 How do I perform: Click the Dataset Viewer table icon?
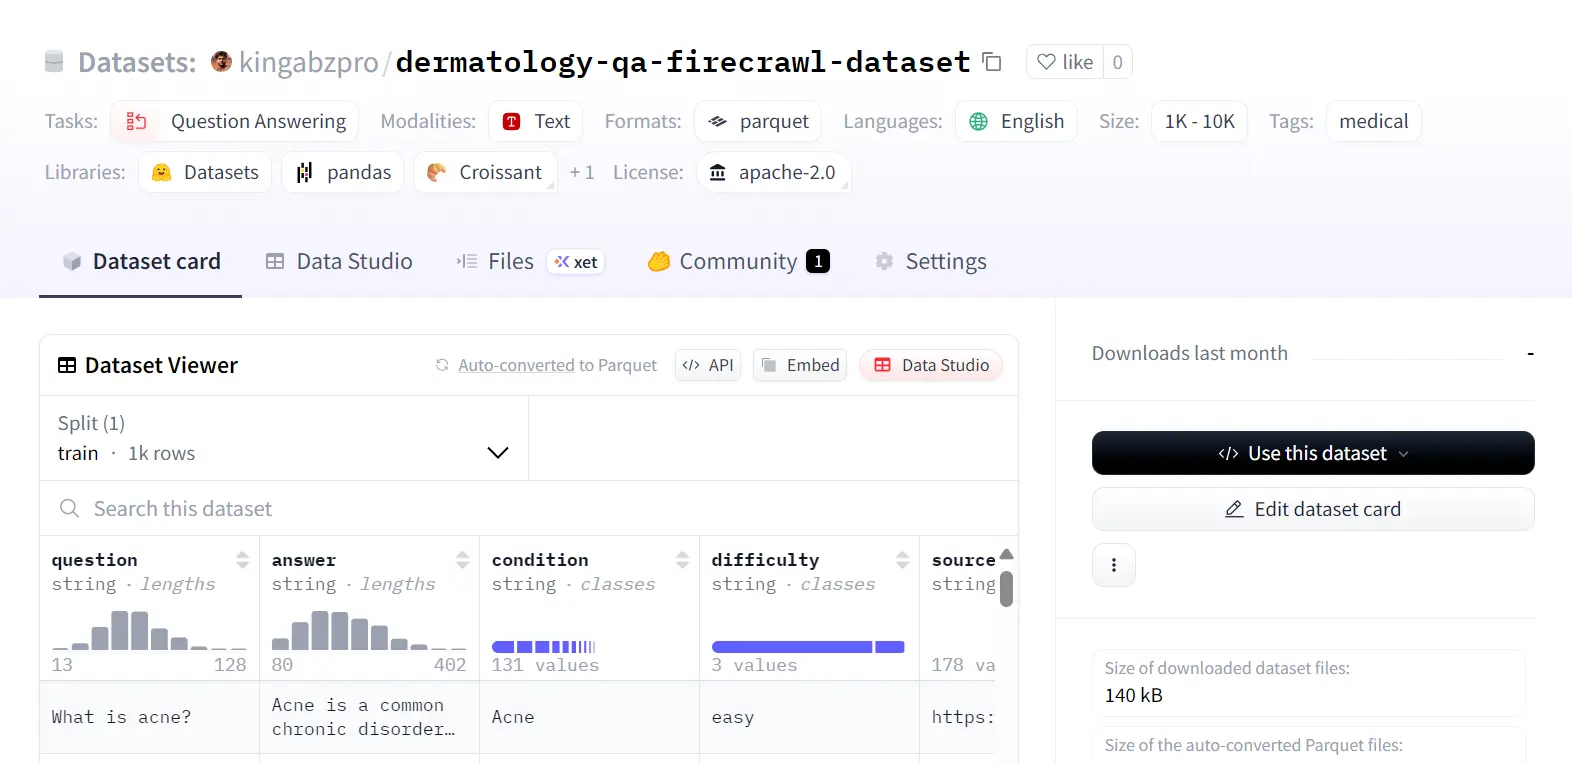click(67, 365)
